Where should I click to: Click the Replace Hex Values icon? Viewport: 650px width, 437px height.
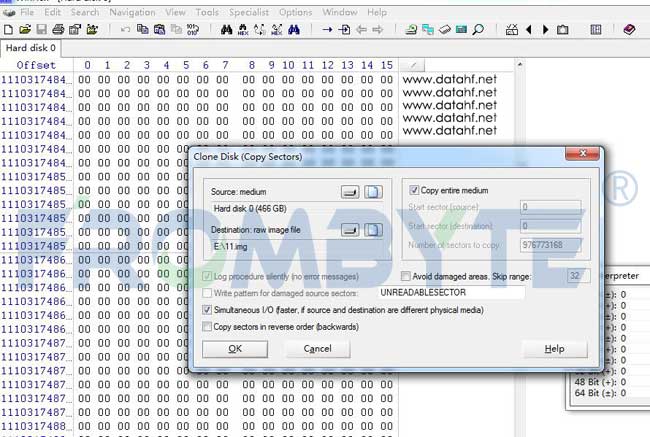(276, 29)
